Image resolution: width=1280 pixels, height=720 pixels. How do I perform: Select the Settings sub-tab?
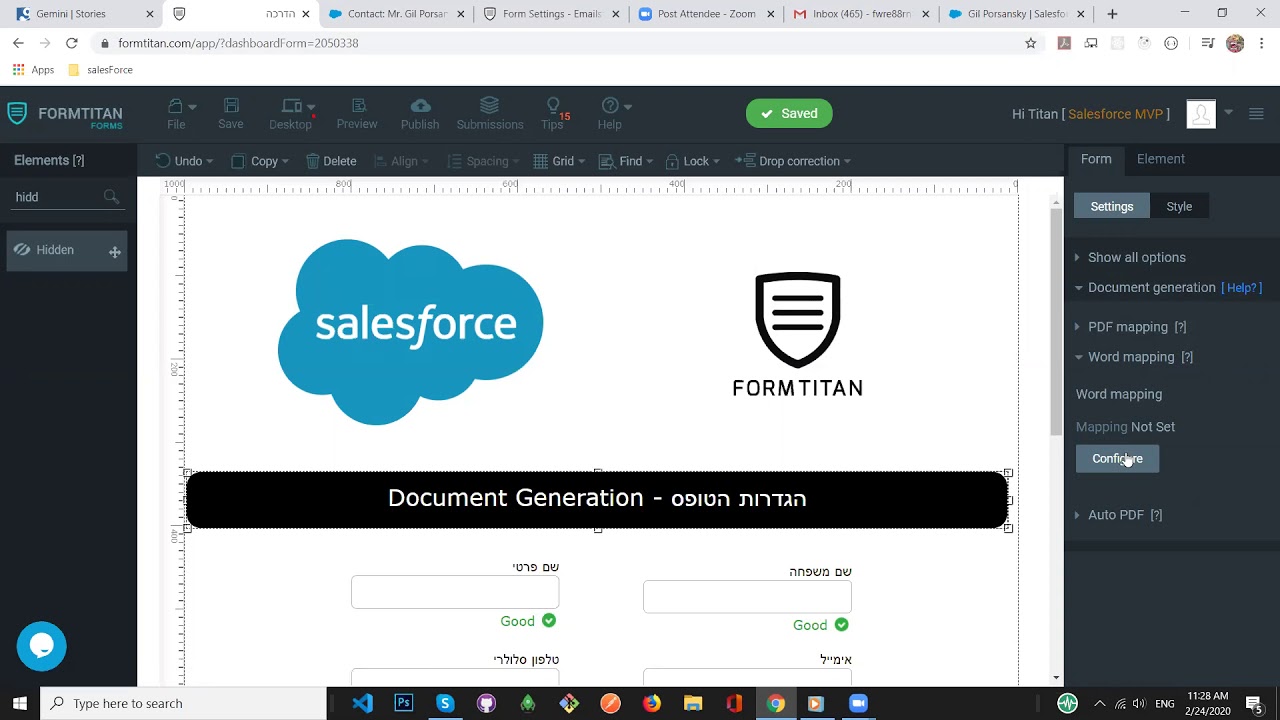(x=1112, y=206)
